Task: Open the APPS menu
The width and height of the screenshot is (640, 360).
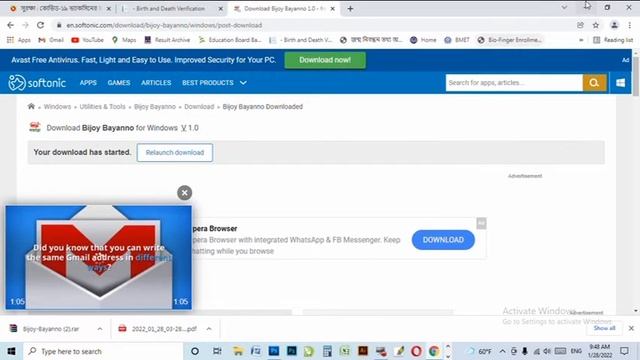Action: [x=88, y=83]
